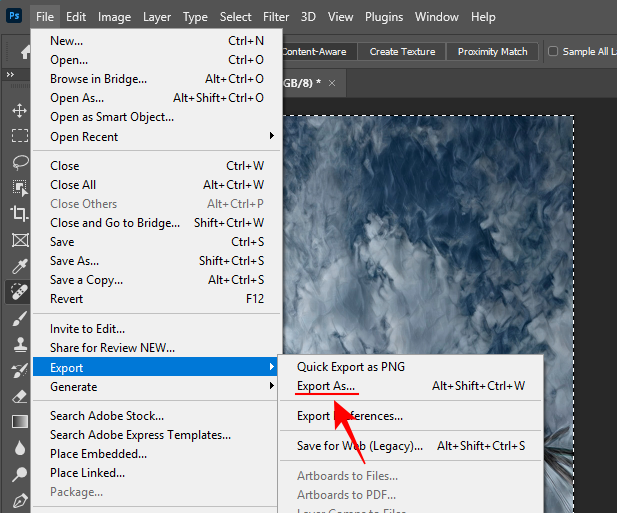
Task: Select the Dodge tool
Action: tap(20, 474)
